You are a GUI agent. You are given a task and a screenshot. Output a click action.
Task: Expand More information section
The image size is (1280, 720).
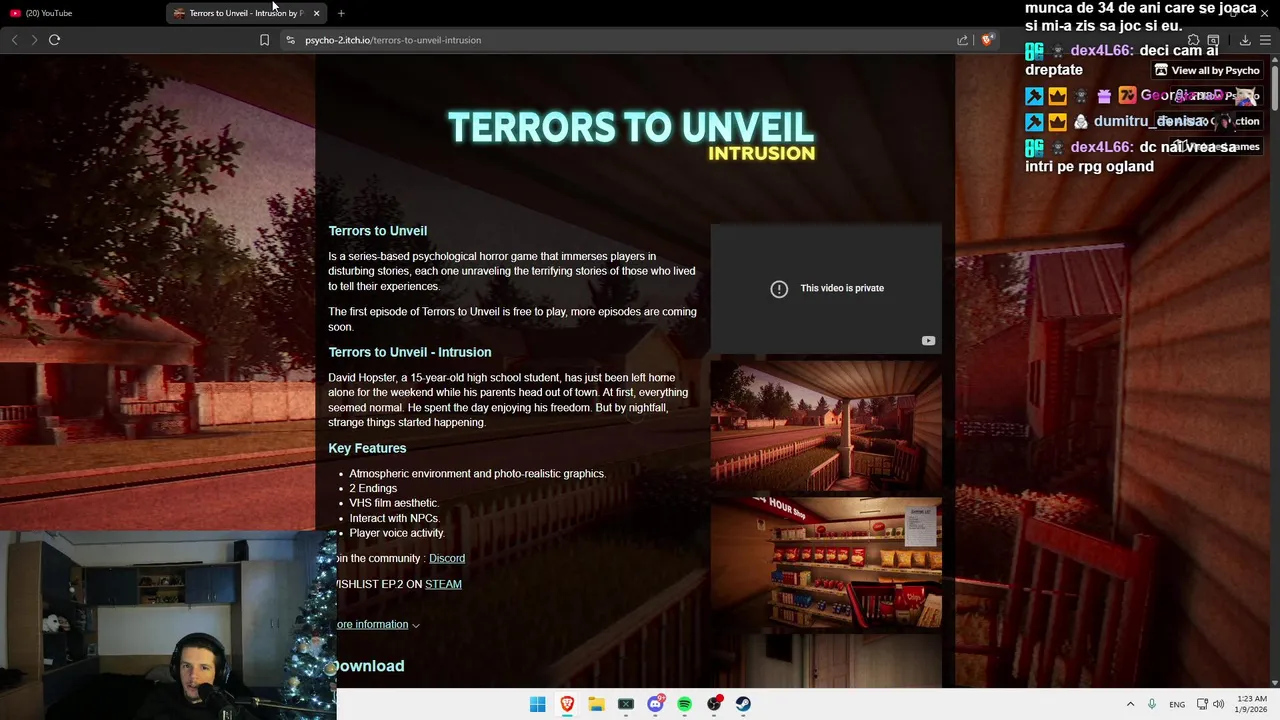click(x=376, y=624)
